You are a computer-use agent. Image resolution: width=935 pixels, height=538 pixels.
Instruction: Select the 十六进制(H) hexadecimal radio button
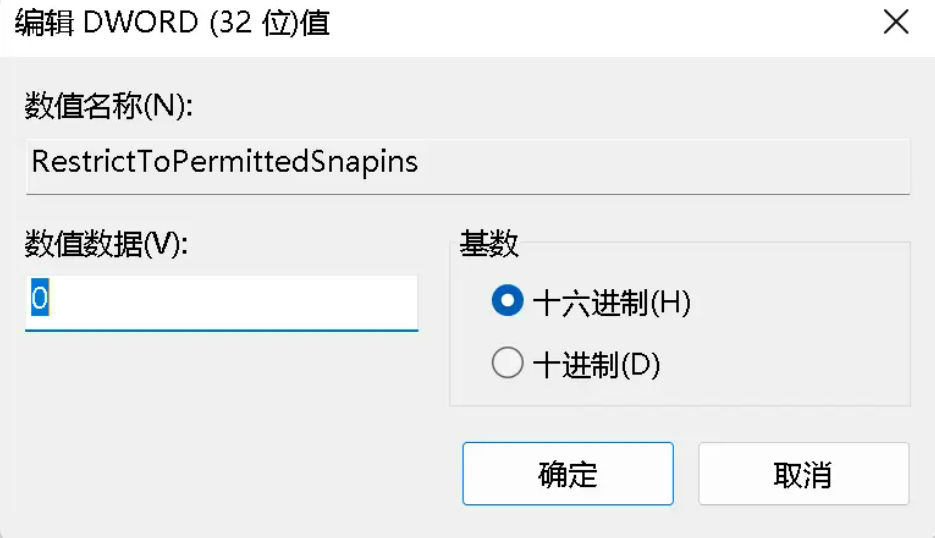coord(508,302)
